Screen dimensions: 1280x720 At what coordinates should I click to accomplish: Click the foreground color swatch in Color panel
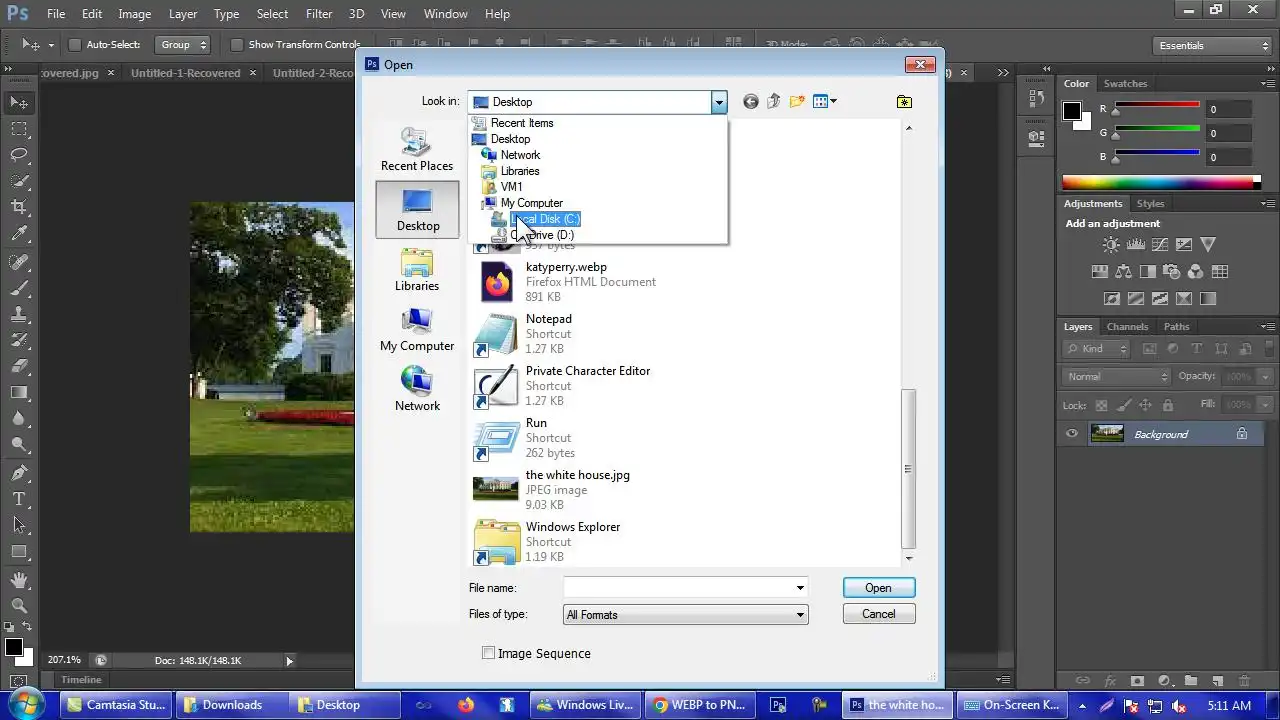tap(1071, 111)
